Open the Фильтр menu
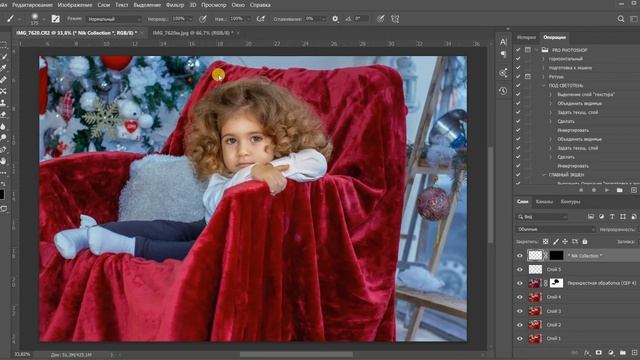 point(175,5)
